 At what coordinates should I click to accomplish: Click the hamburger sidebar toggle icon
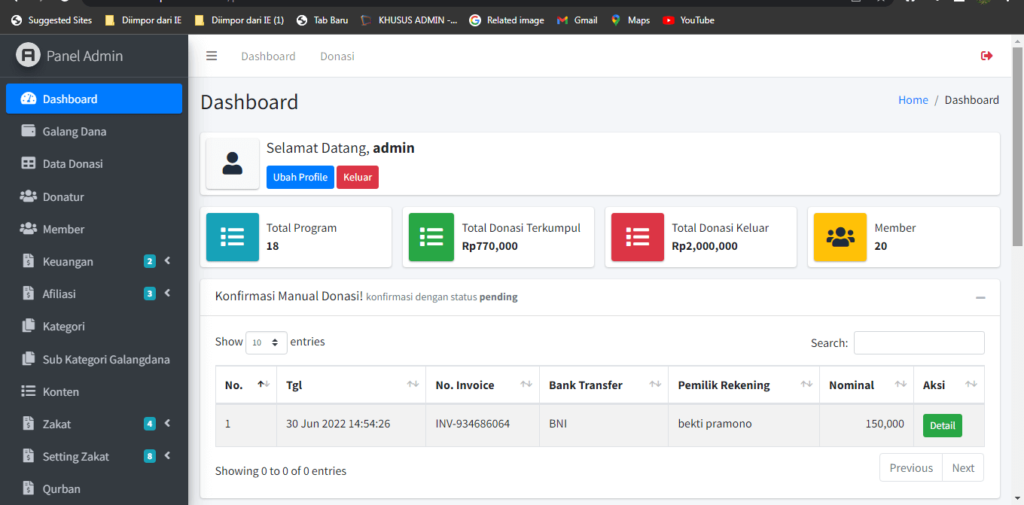[x=212, y=56]
